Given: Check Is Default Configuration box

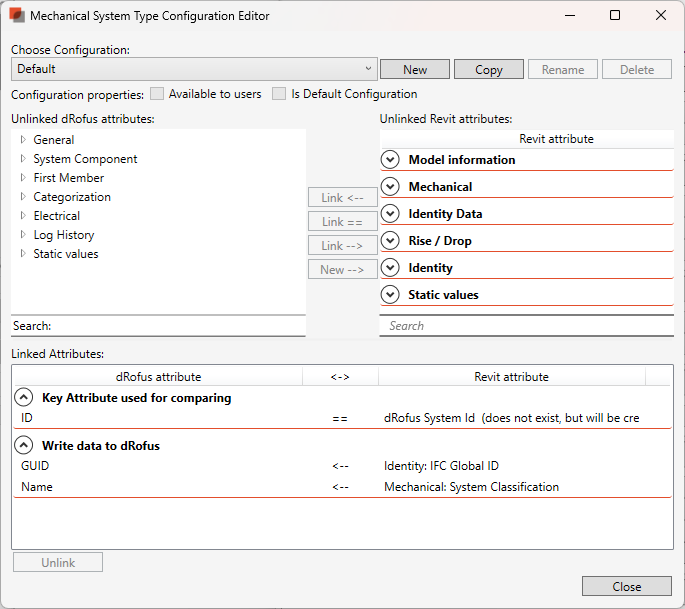Looking at the screenshot, I should [279, 94].
